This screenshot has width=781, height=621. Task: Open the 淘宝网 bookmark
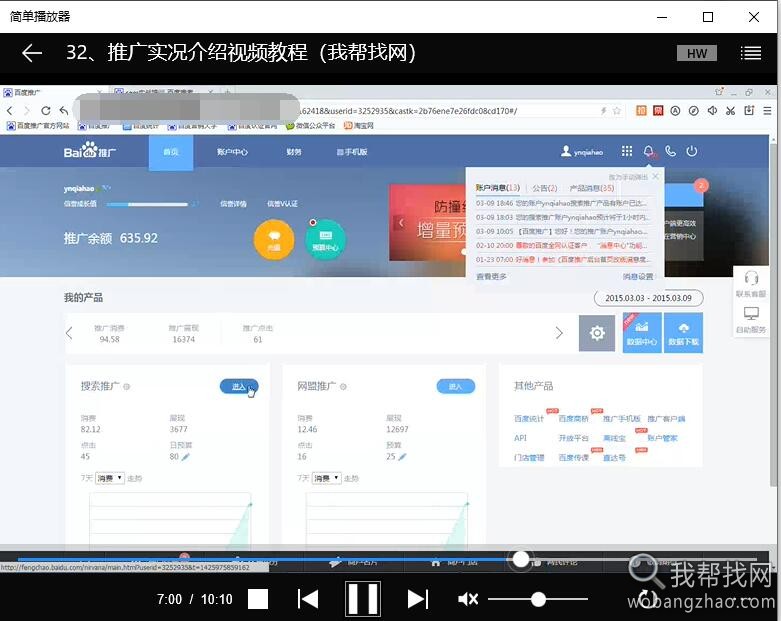[359, 125]
